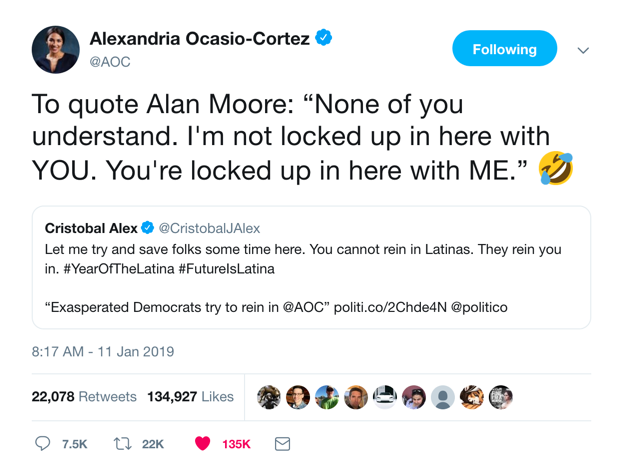Viewport: 625px width, 473px height.
Task: Click the reply speech bubble icon
Action: (42, 443)
